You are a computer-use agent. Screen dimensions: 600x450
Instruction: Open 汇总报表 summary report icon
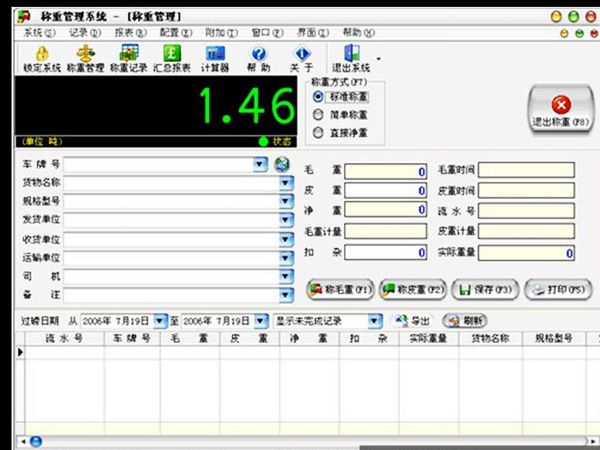(x=172, y=54)
